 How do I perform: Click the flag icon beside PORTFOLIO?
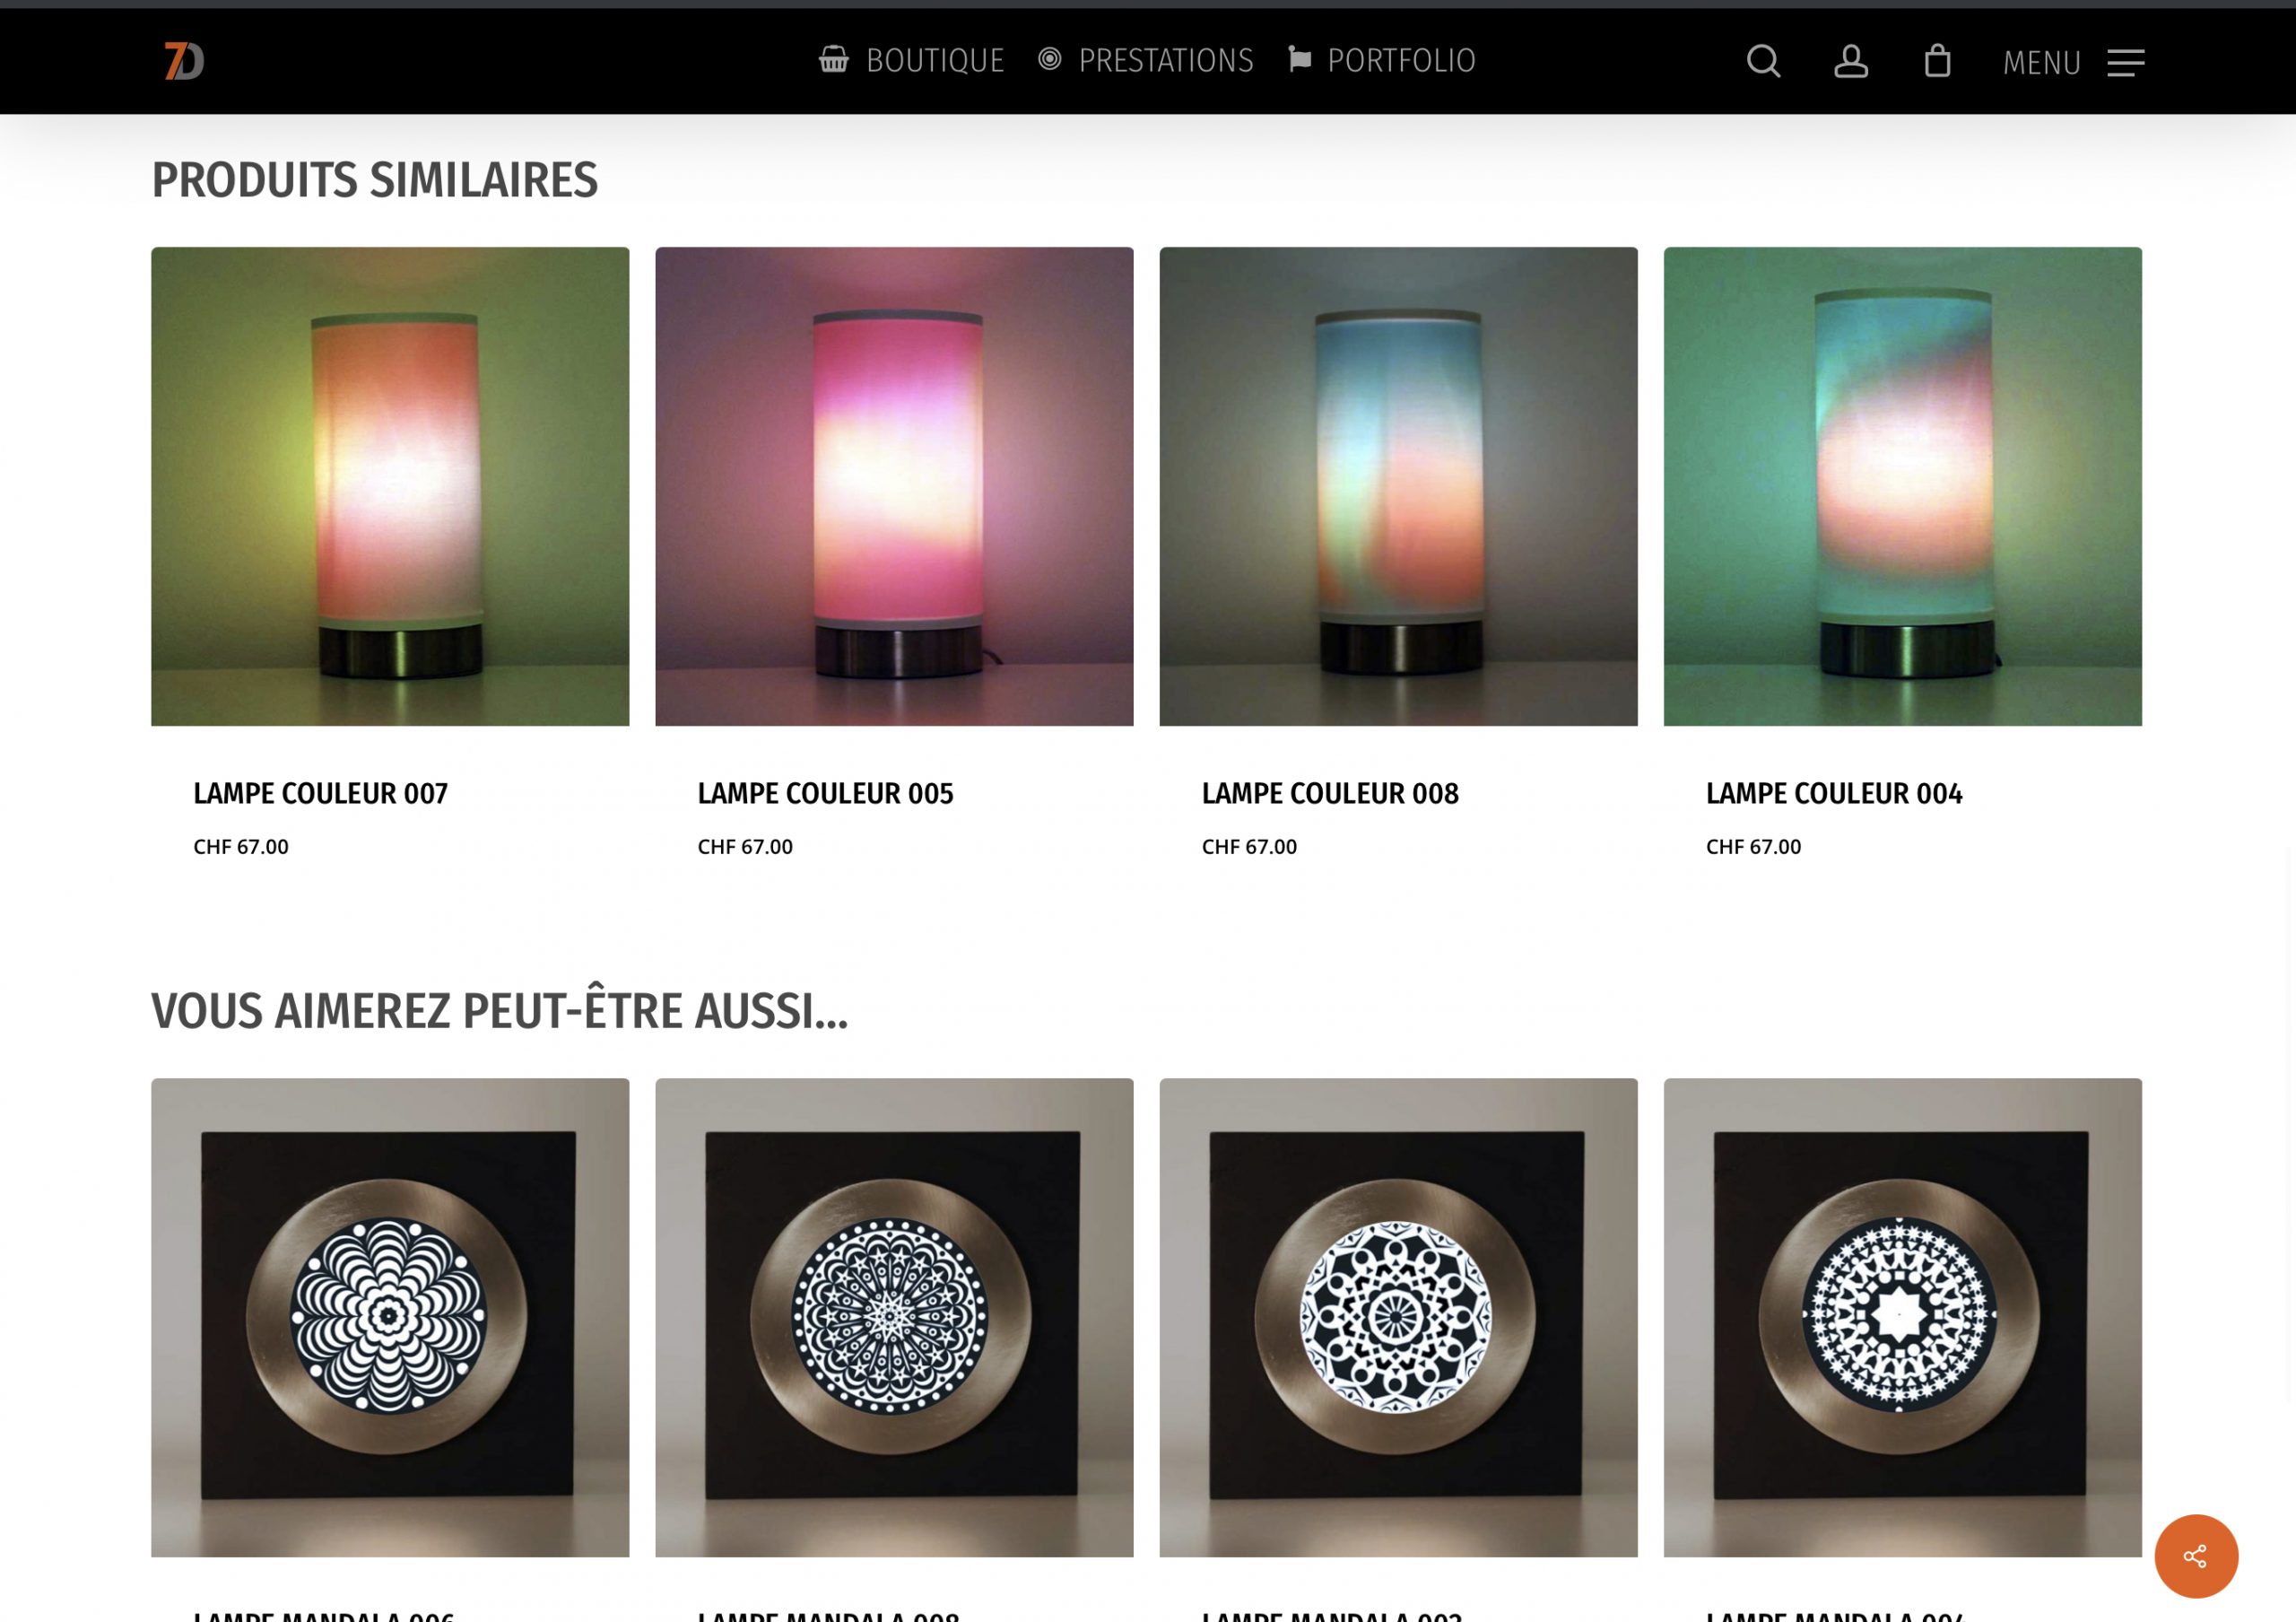(x=1298, y=60)
